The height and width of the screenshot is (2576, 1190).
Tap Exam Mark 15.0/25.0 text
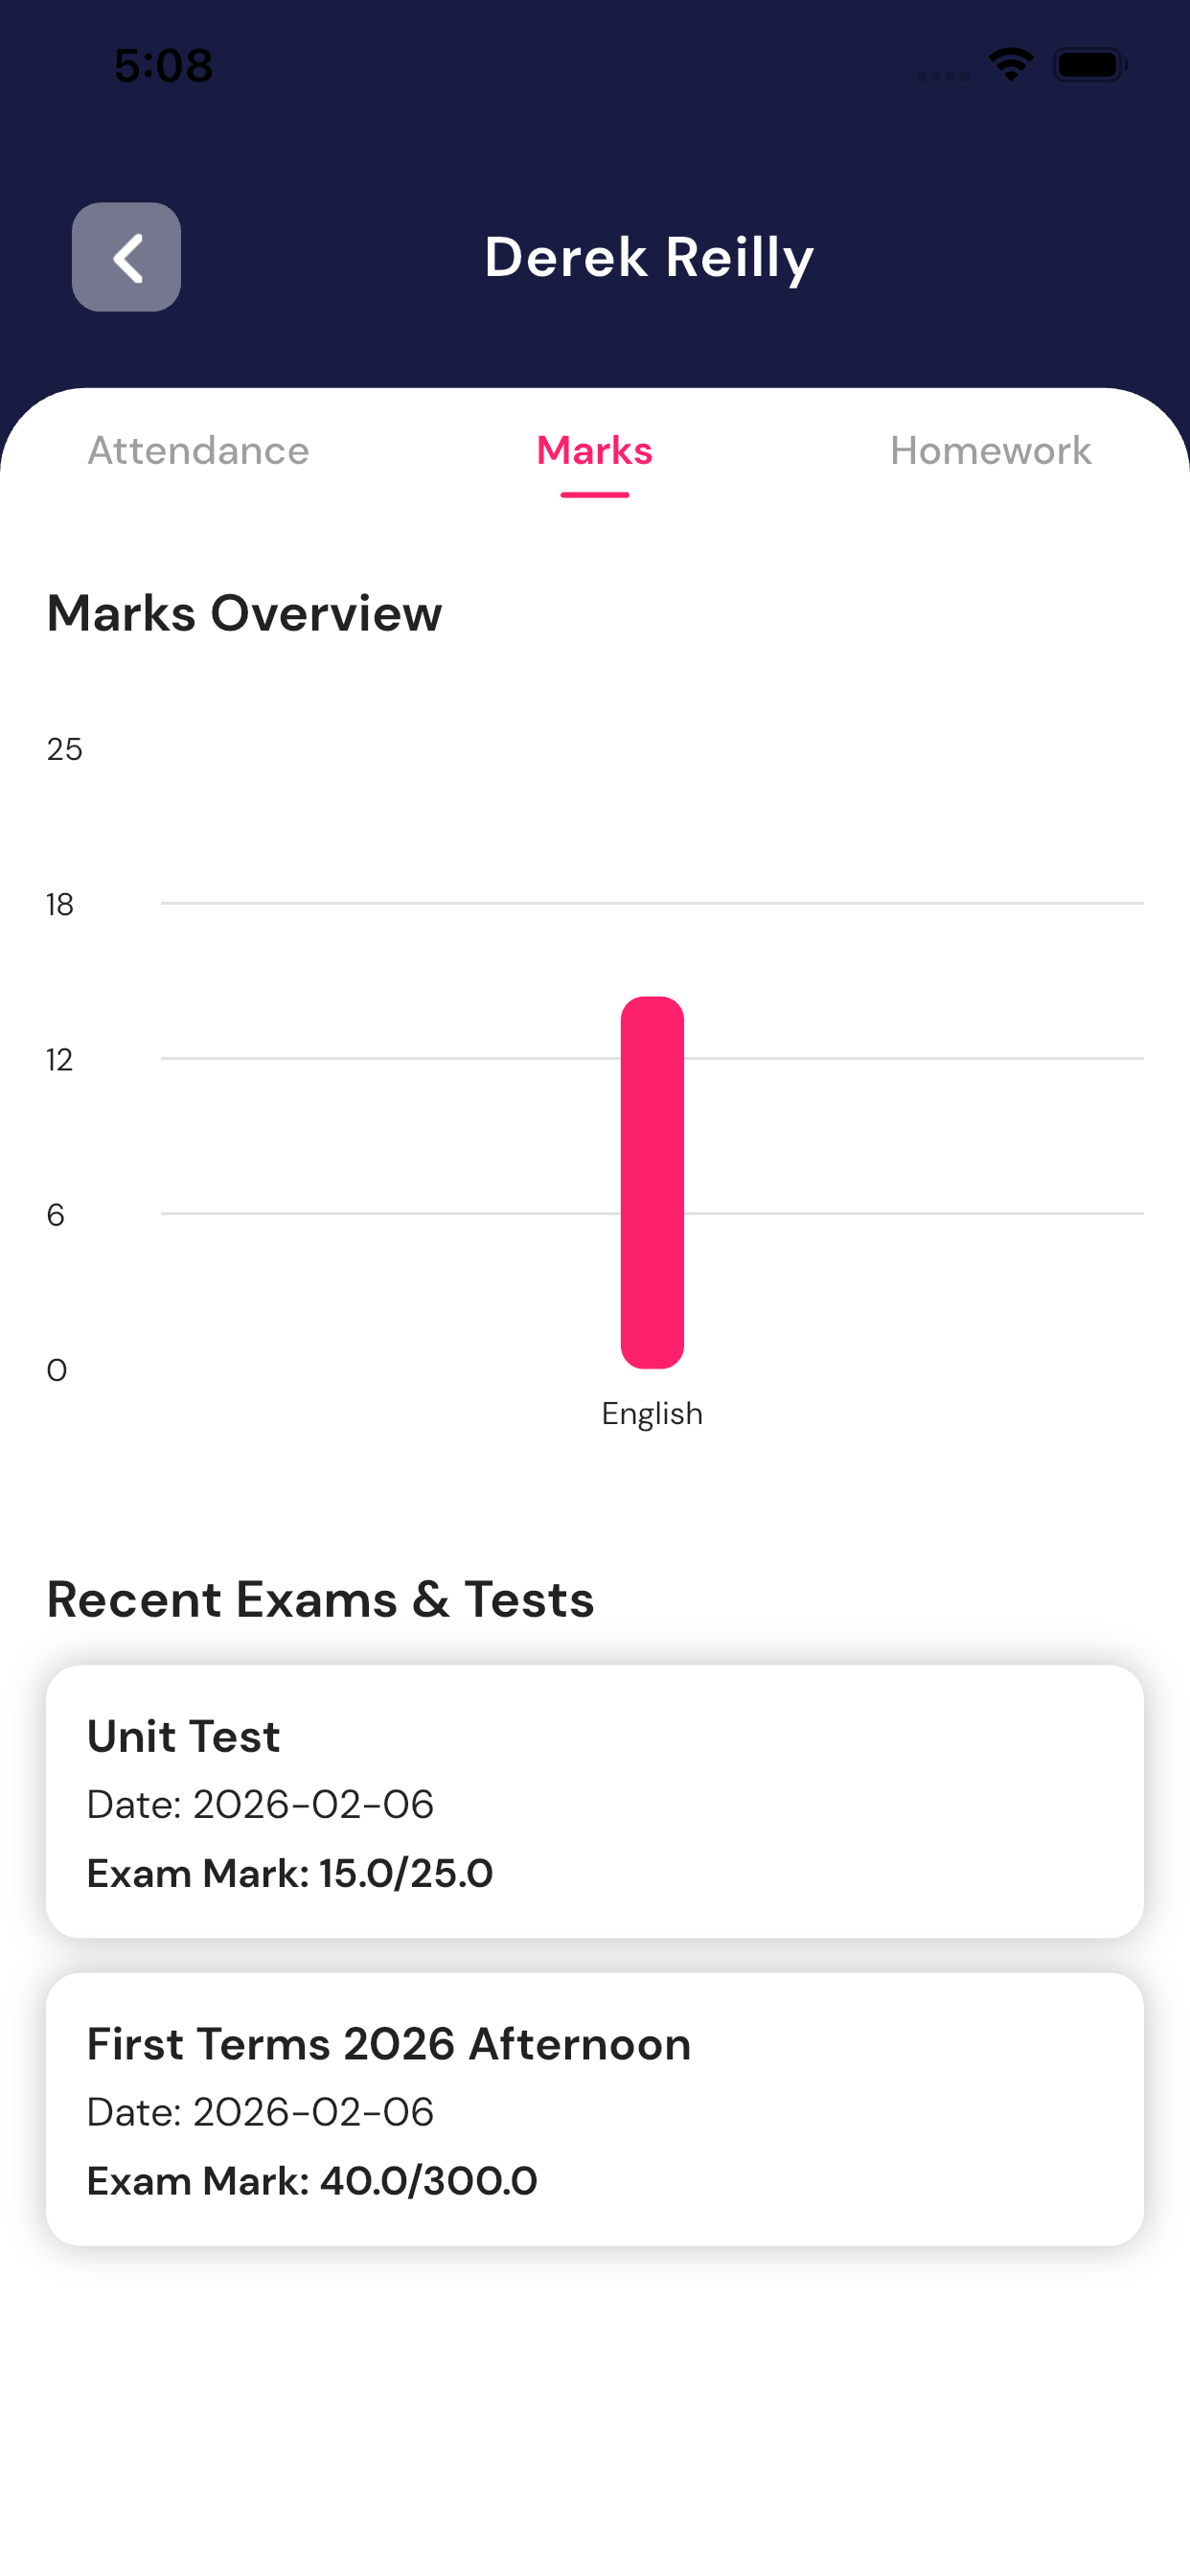[x=290, y=1873]
